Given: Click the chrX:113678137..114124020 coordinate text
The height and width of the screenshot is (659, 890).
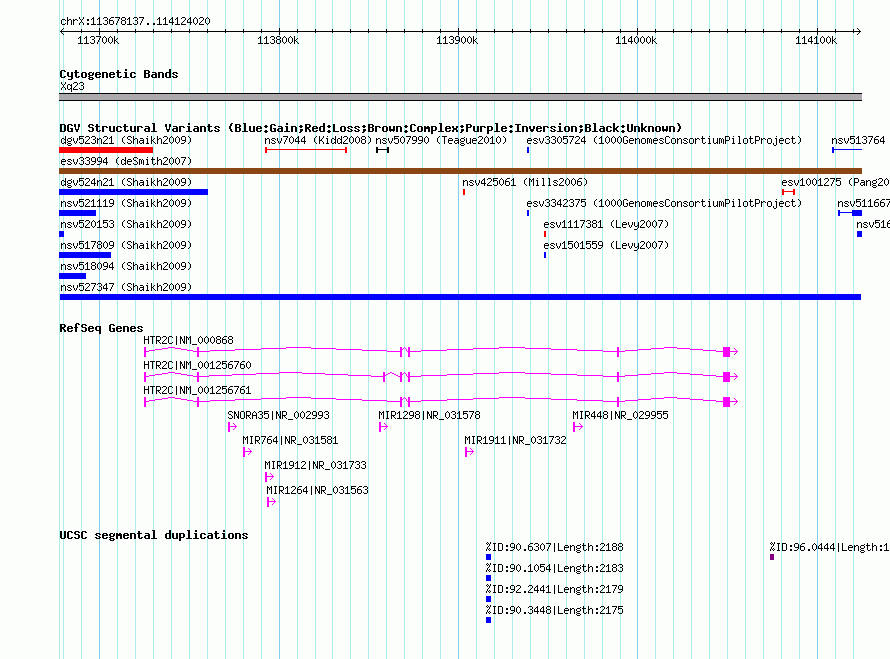Looking at the screenshot, I should (135, 21).
